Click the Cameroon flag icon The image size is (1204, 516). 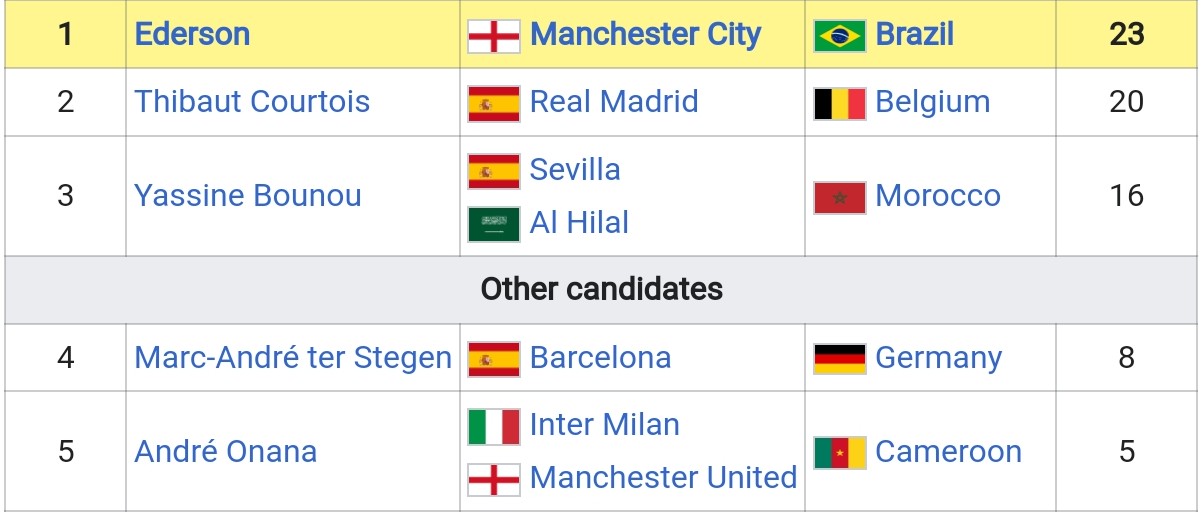point(838,452)
